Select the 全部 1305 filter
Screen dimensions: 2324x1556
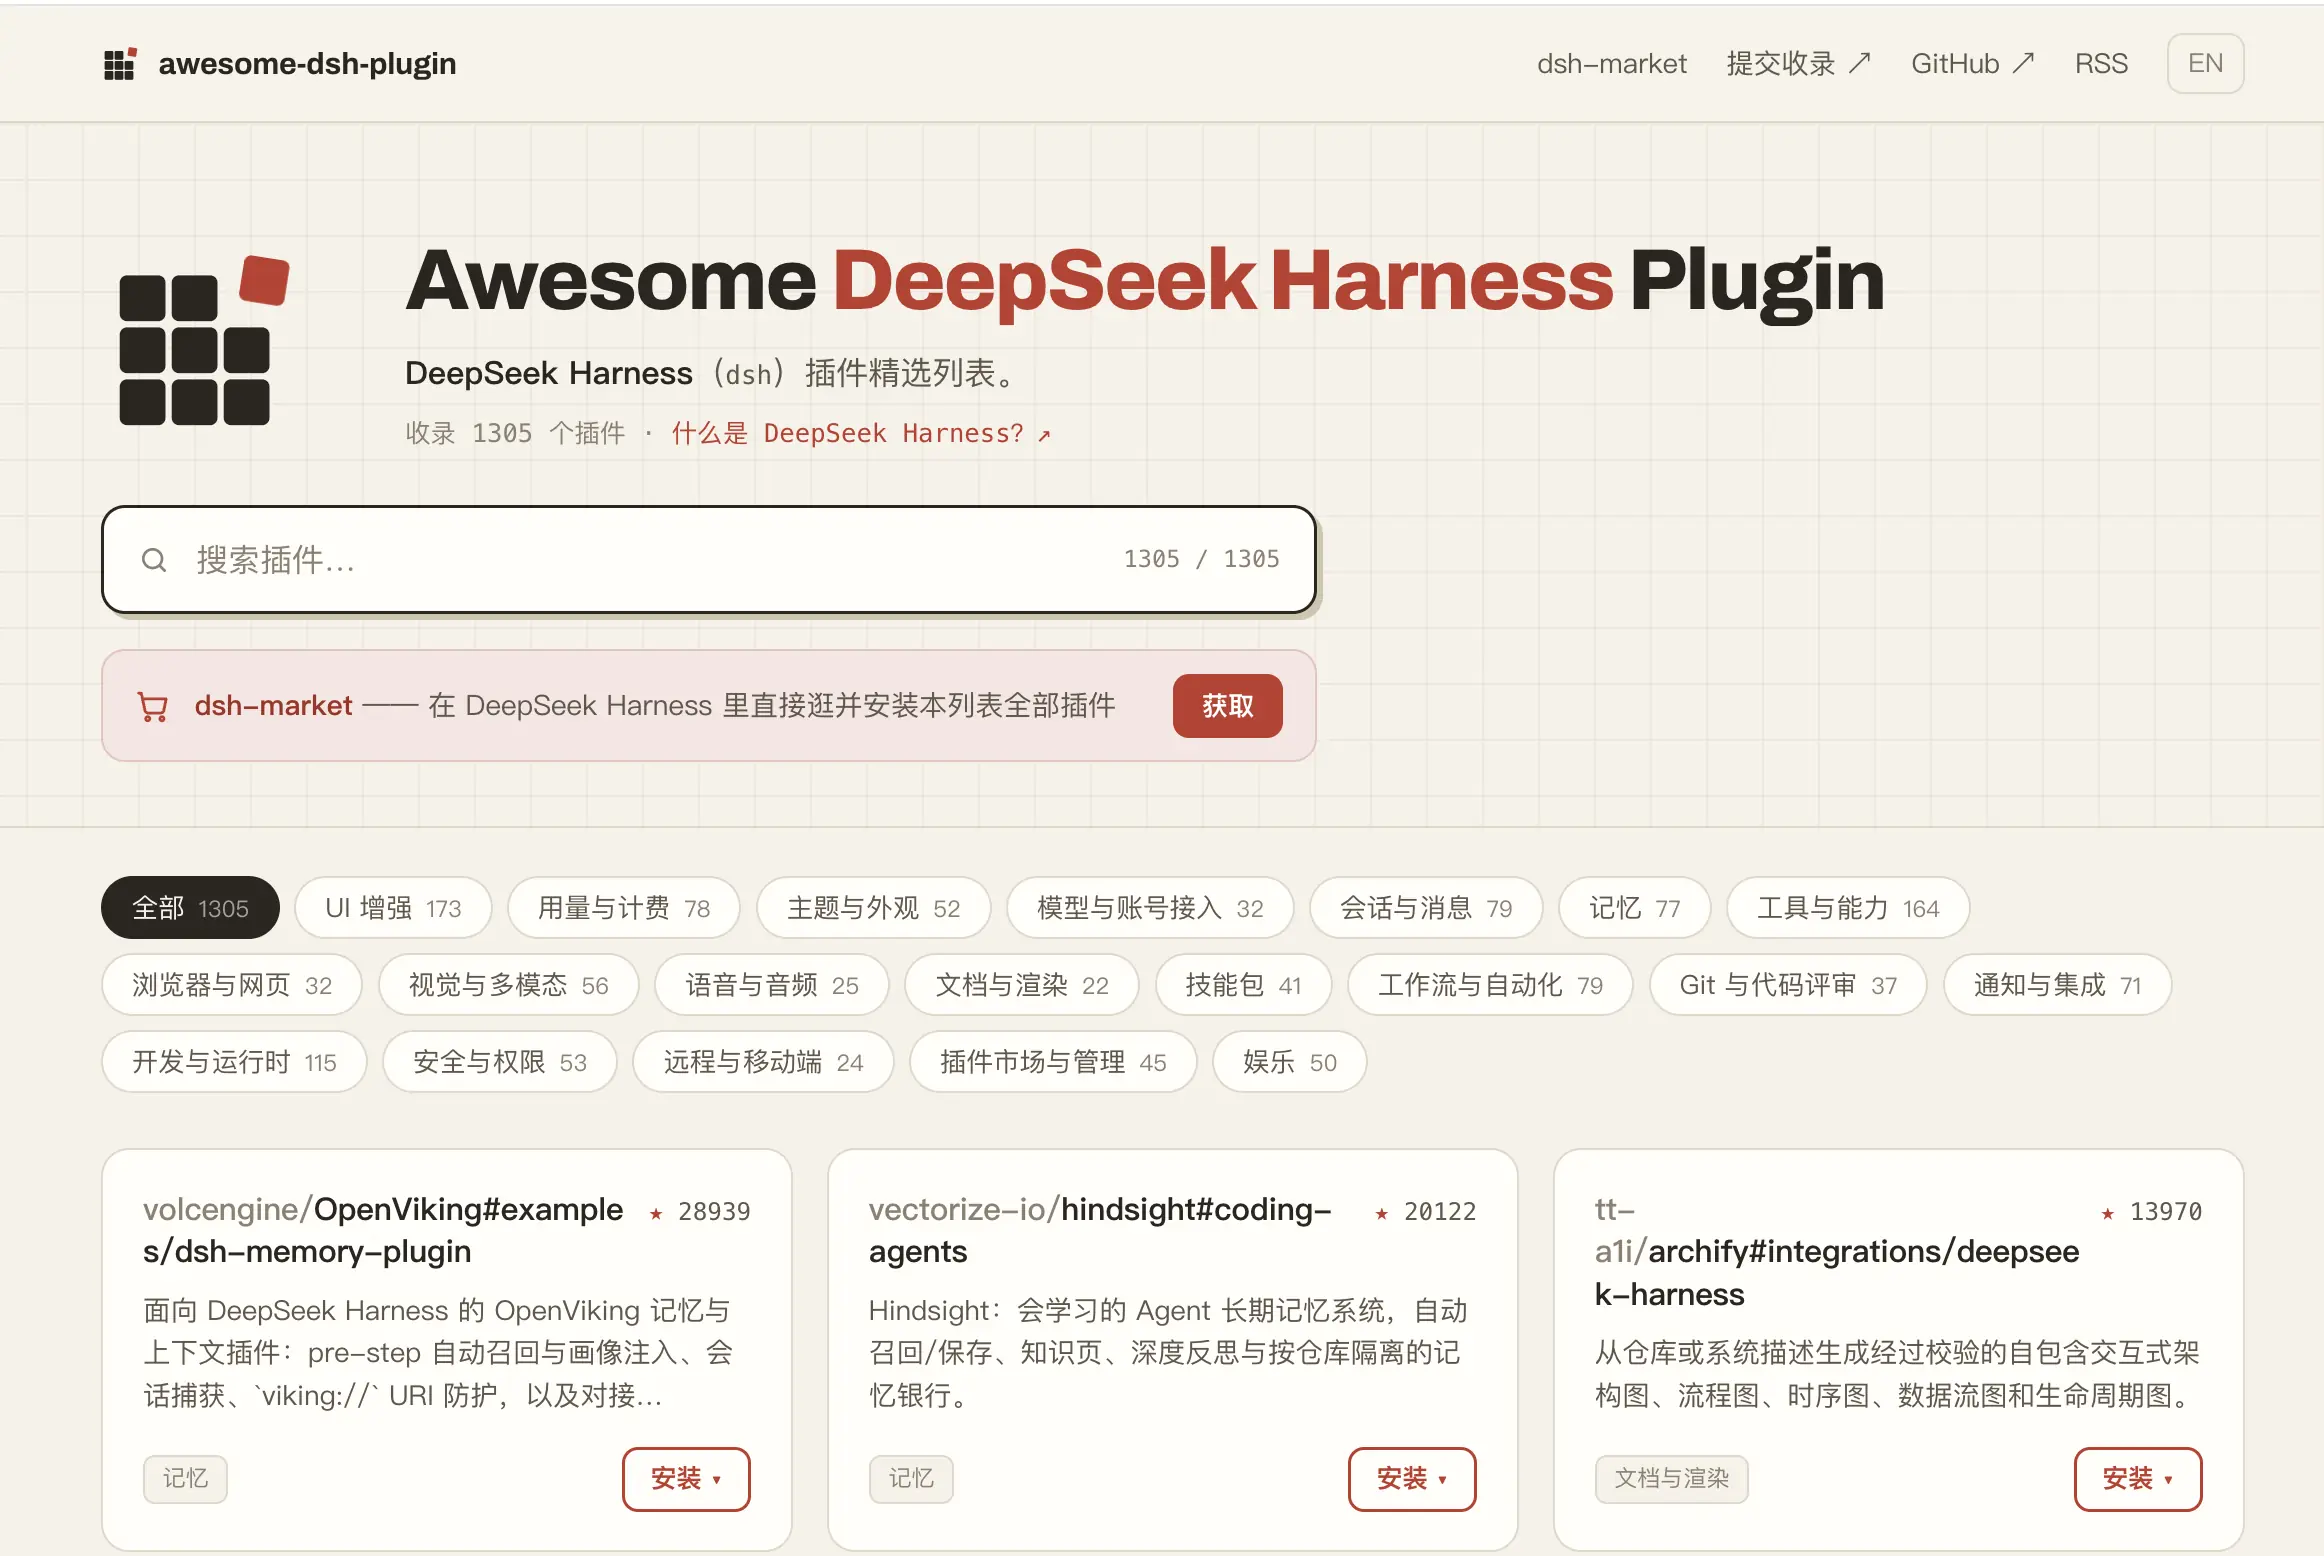click(190, 908)
